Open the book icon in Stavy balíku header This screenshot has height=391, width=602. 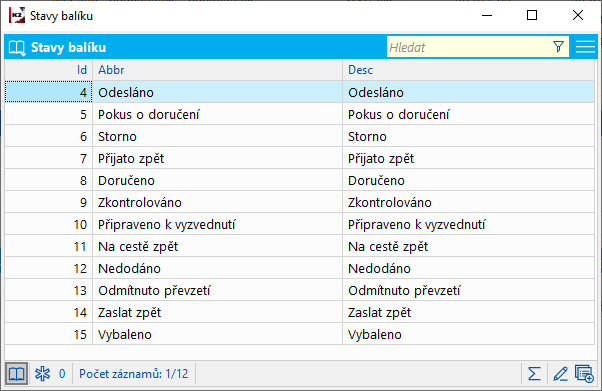[x=17, y=48]
